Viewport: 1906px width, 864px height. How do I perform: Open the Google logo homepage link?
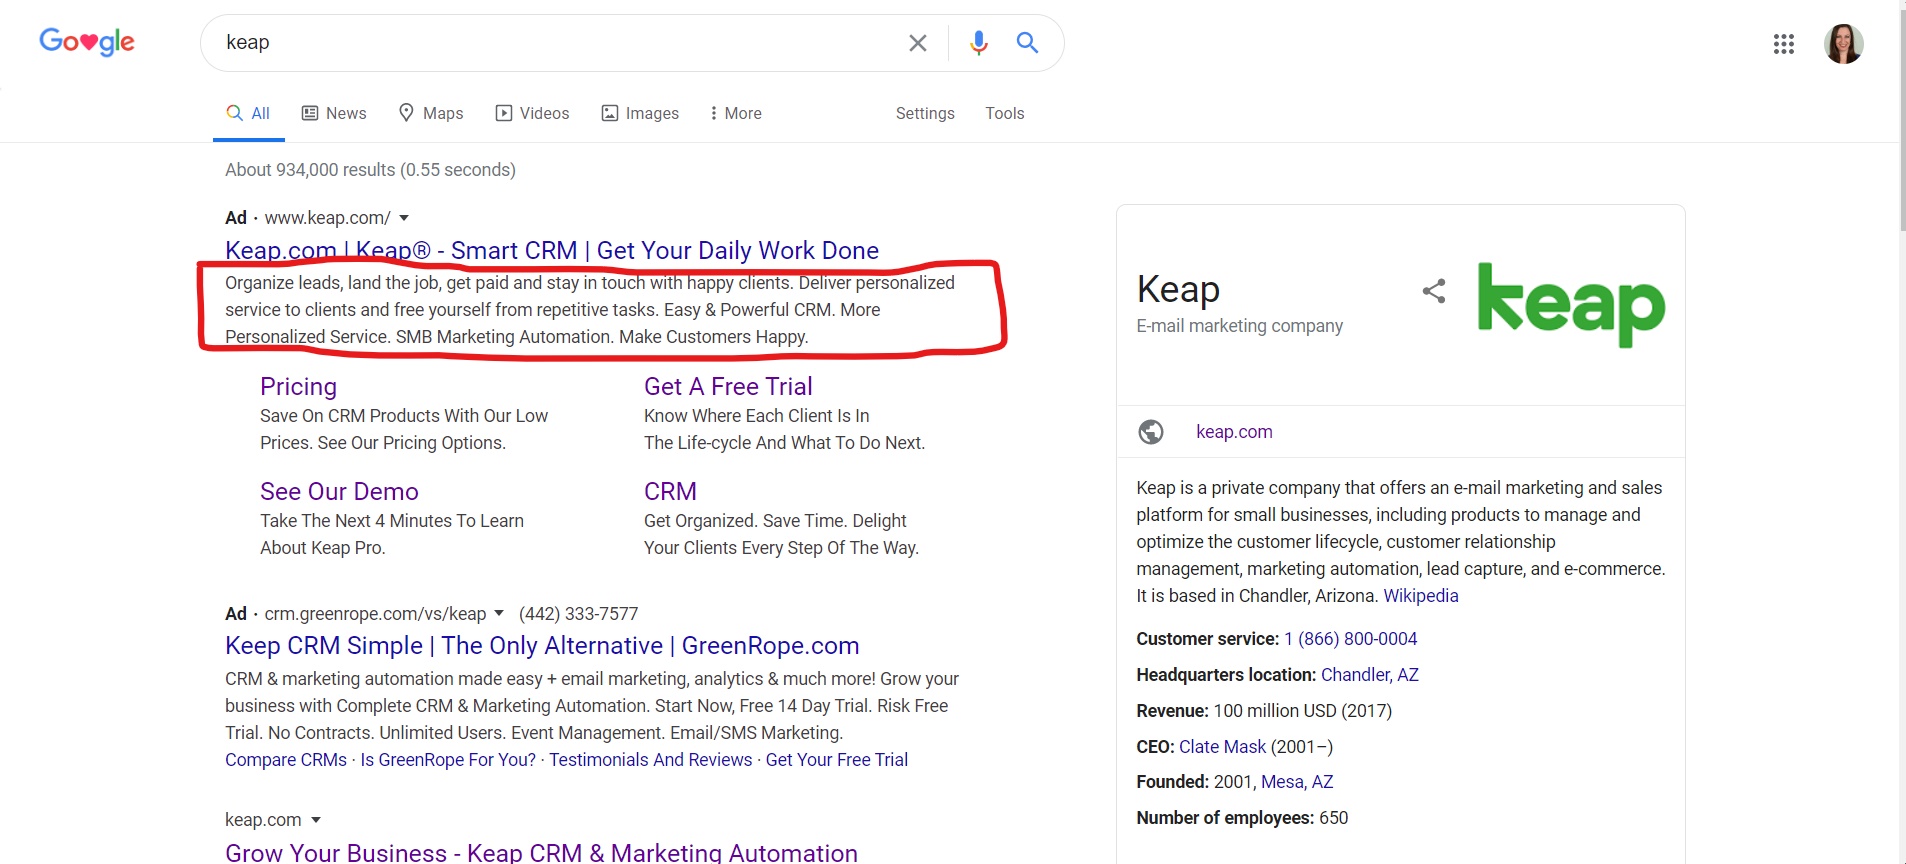pos(87,42)
